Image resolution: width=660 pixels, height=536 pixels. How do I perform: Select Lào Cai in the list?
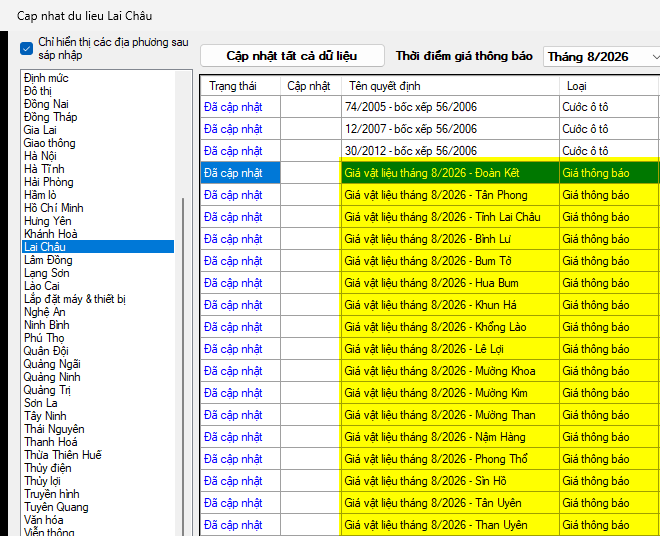tap(42, 286)
